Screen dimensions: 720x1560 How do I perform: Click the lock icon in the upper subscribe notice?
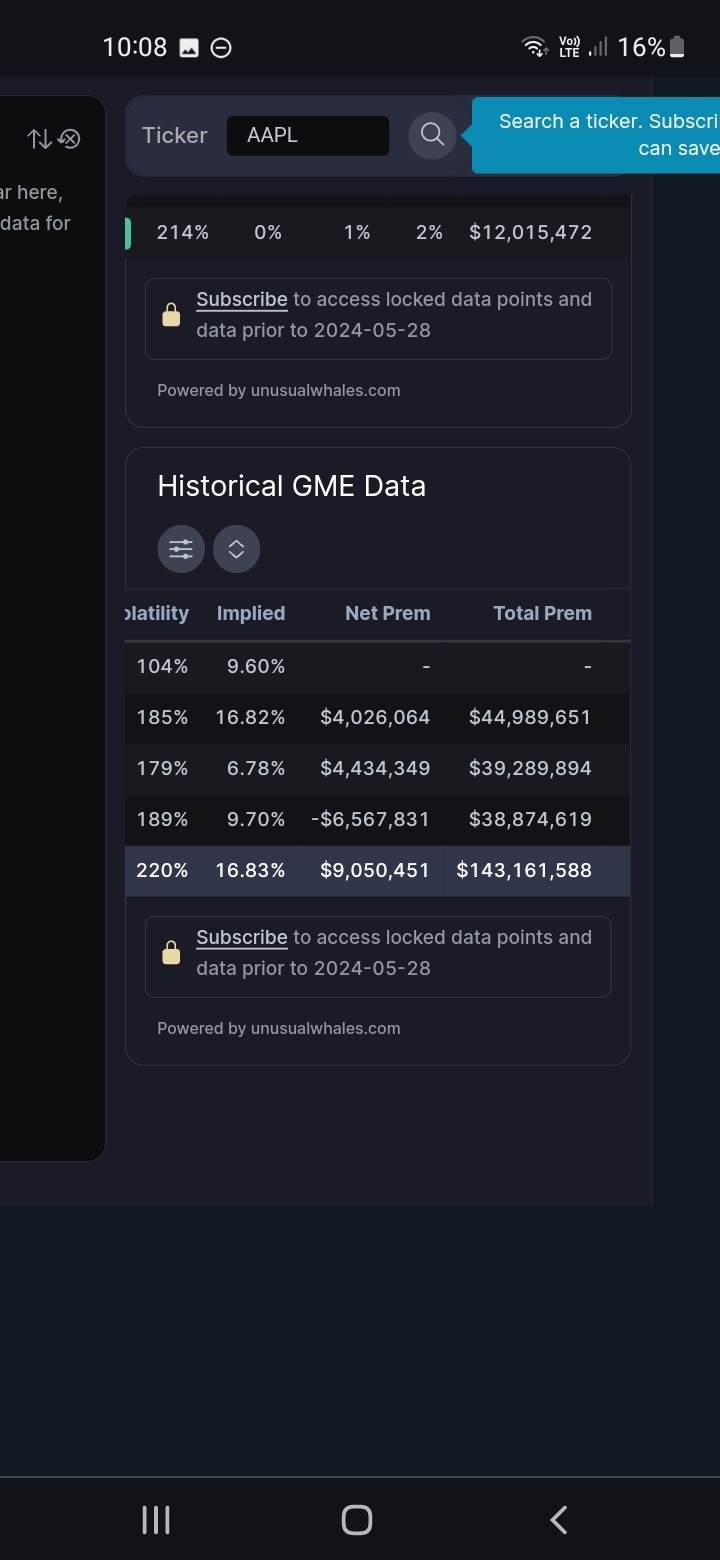point(171,315)
